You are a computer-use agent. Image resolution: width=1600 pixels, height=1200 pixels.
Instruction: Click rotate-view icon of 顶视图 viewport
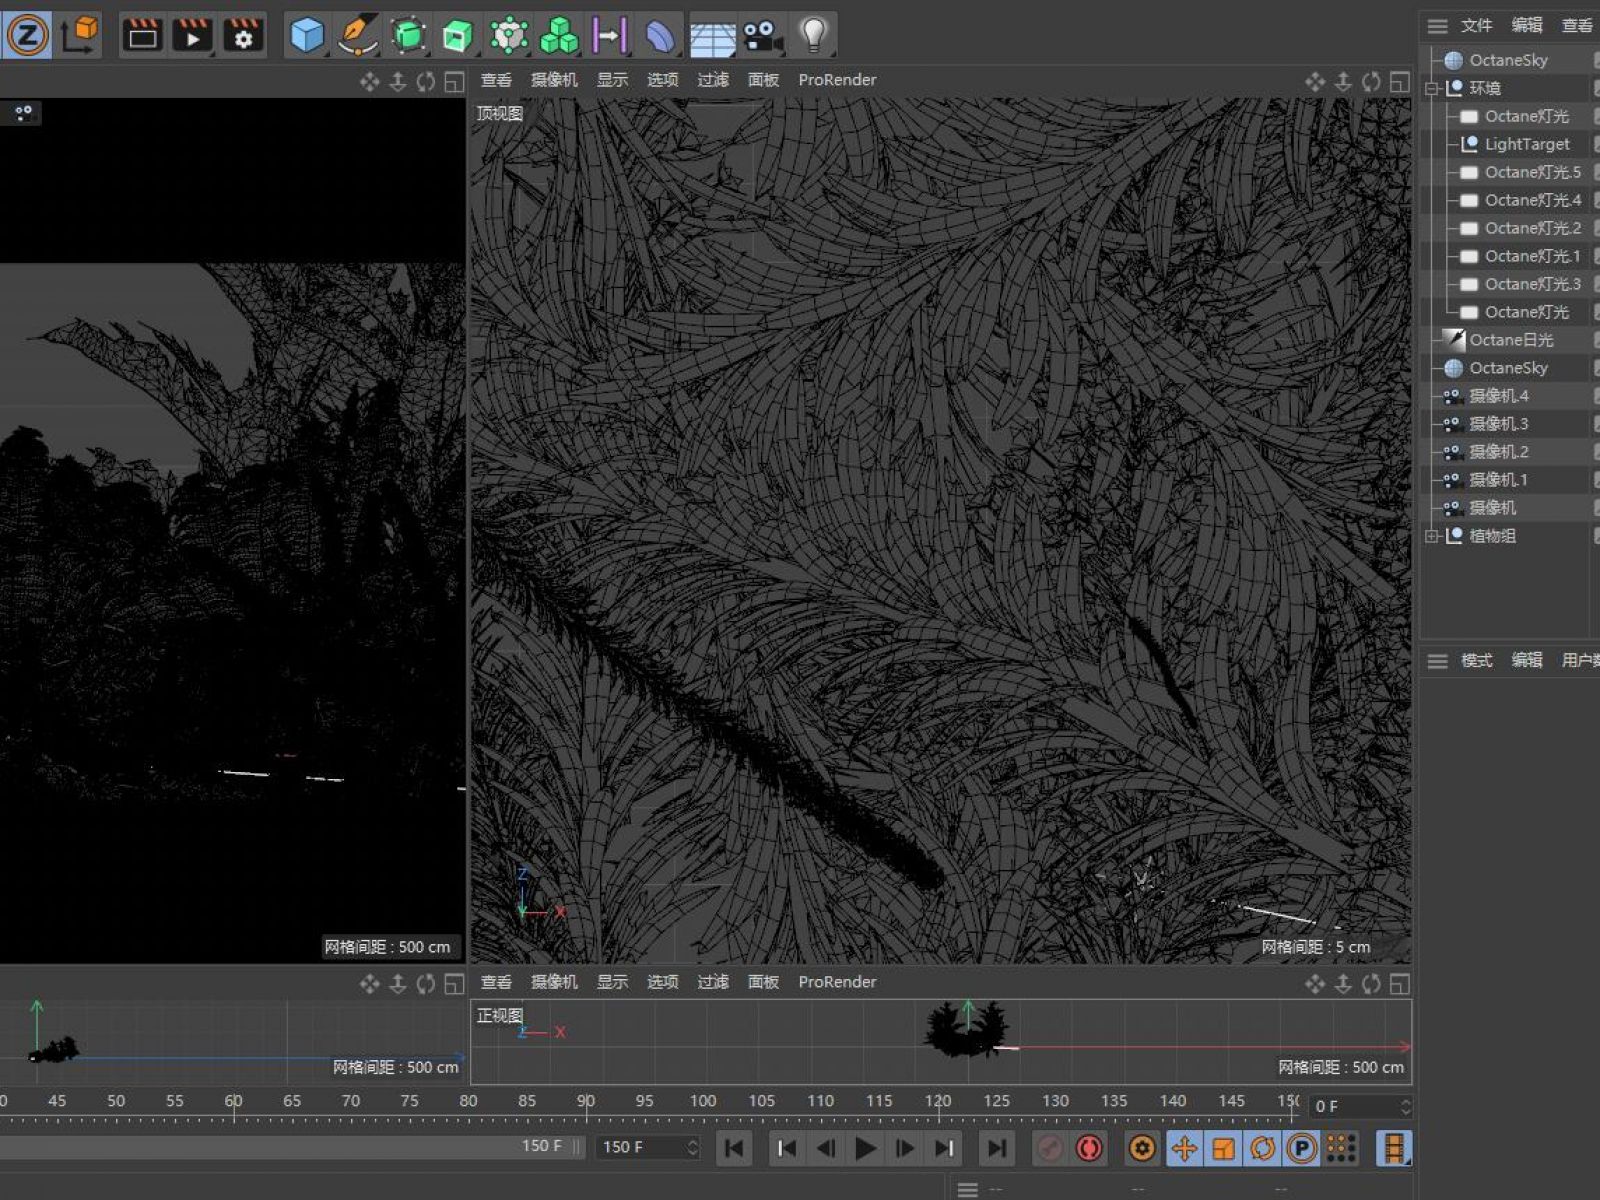coord(1371,82)
